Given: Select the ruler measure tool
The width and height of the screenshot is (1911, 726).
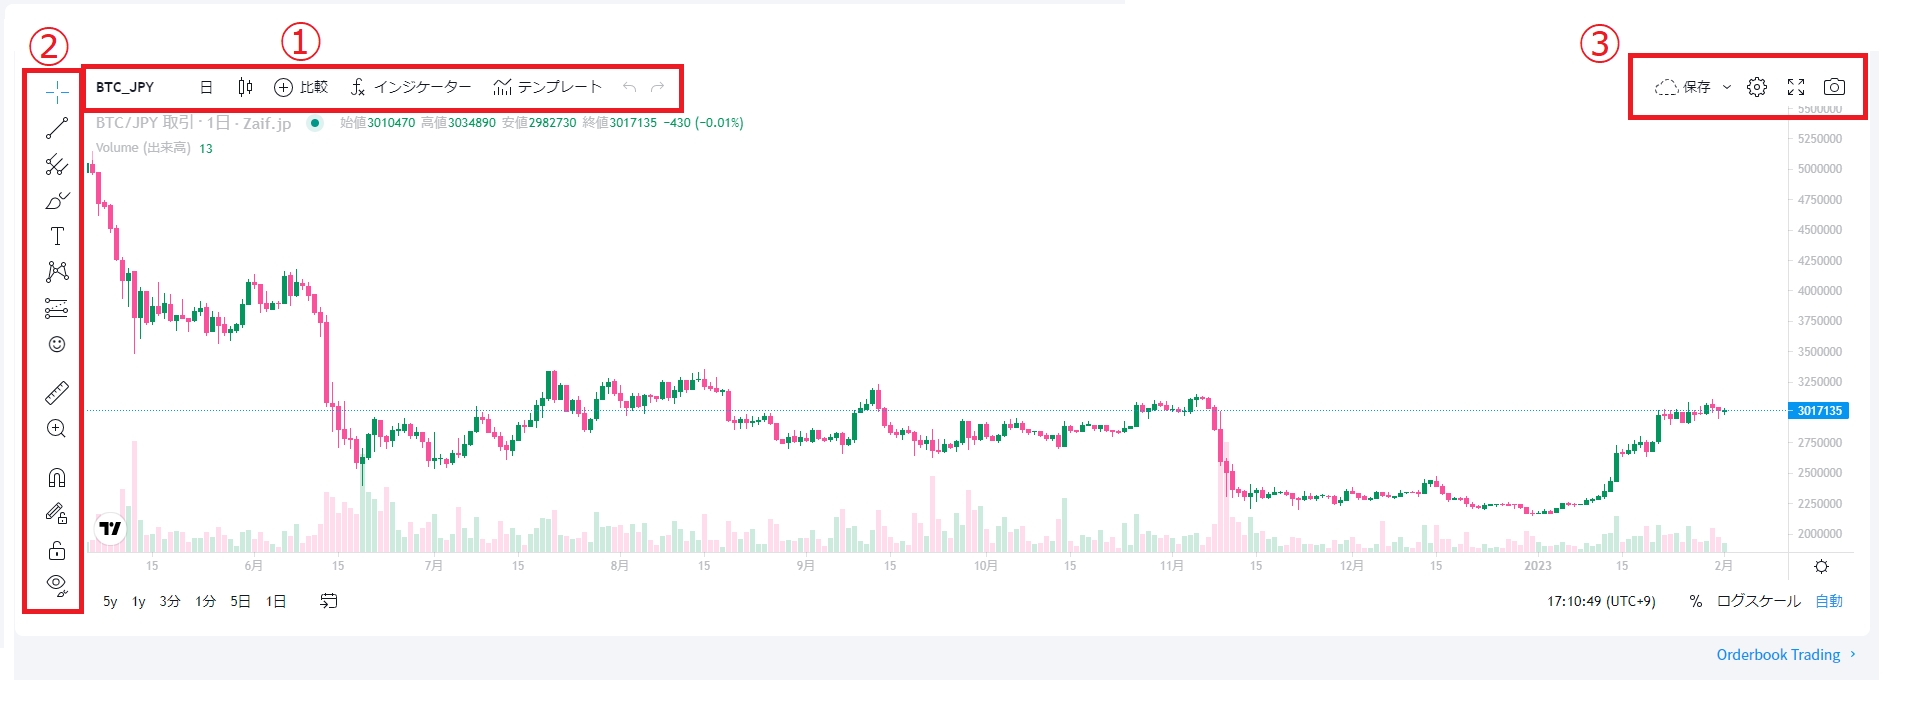Looking at the screenshot, I should (57, 393).
